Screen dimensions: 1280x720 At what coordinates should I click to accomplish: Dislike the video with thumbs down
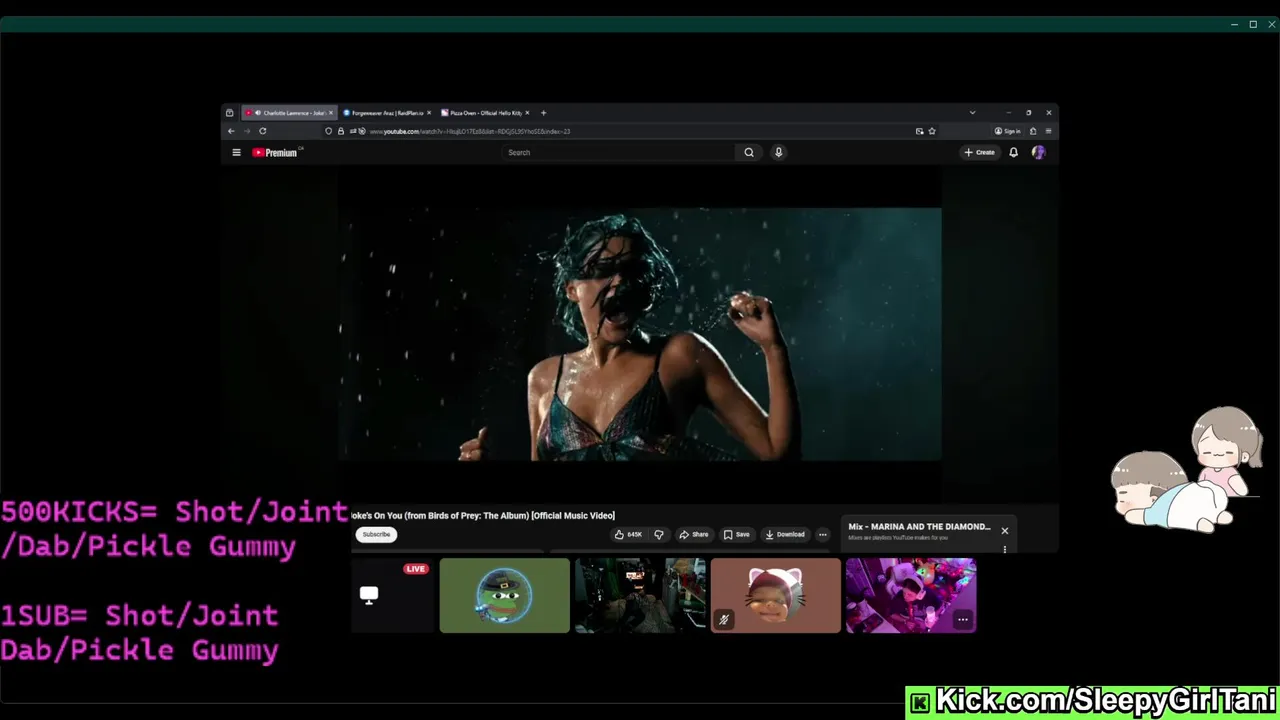coord(658,534)
